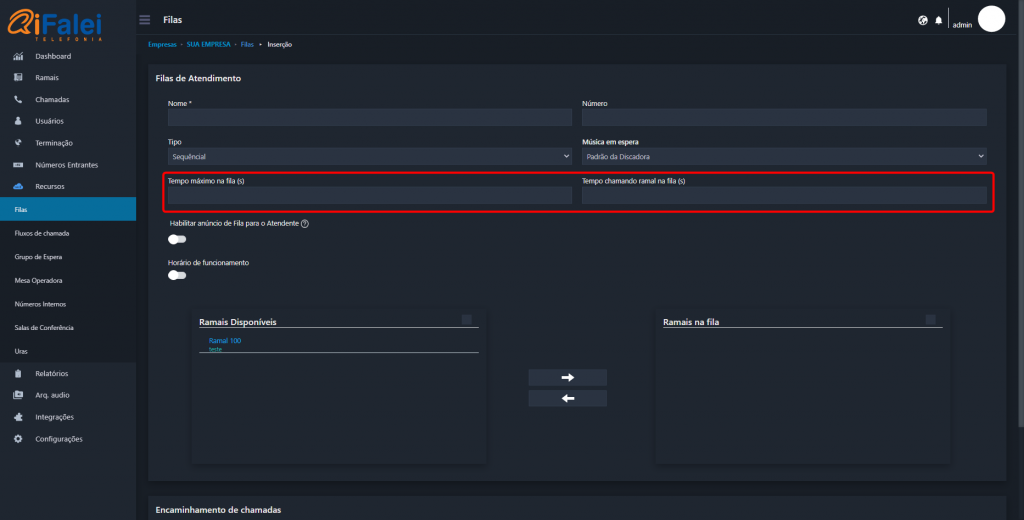Screen dimensions: 1024x520
Task: Open the Música em espera dropdown
Action: tap(784, 157)
